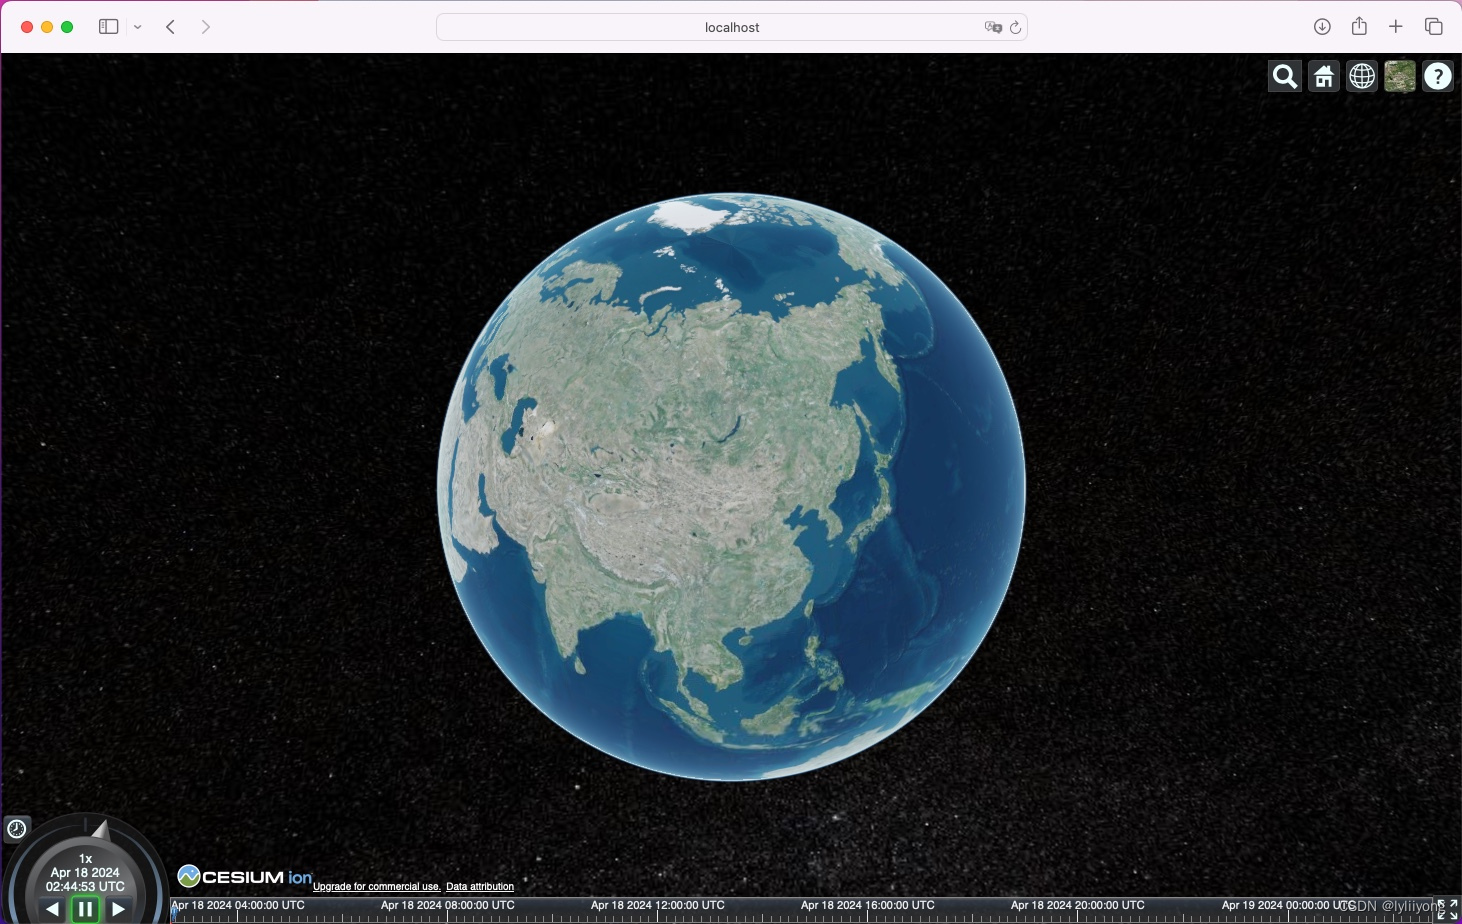Open the Data attribution link
This screenshot has width=1462, height=924.
(x=480, y=887)
